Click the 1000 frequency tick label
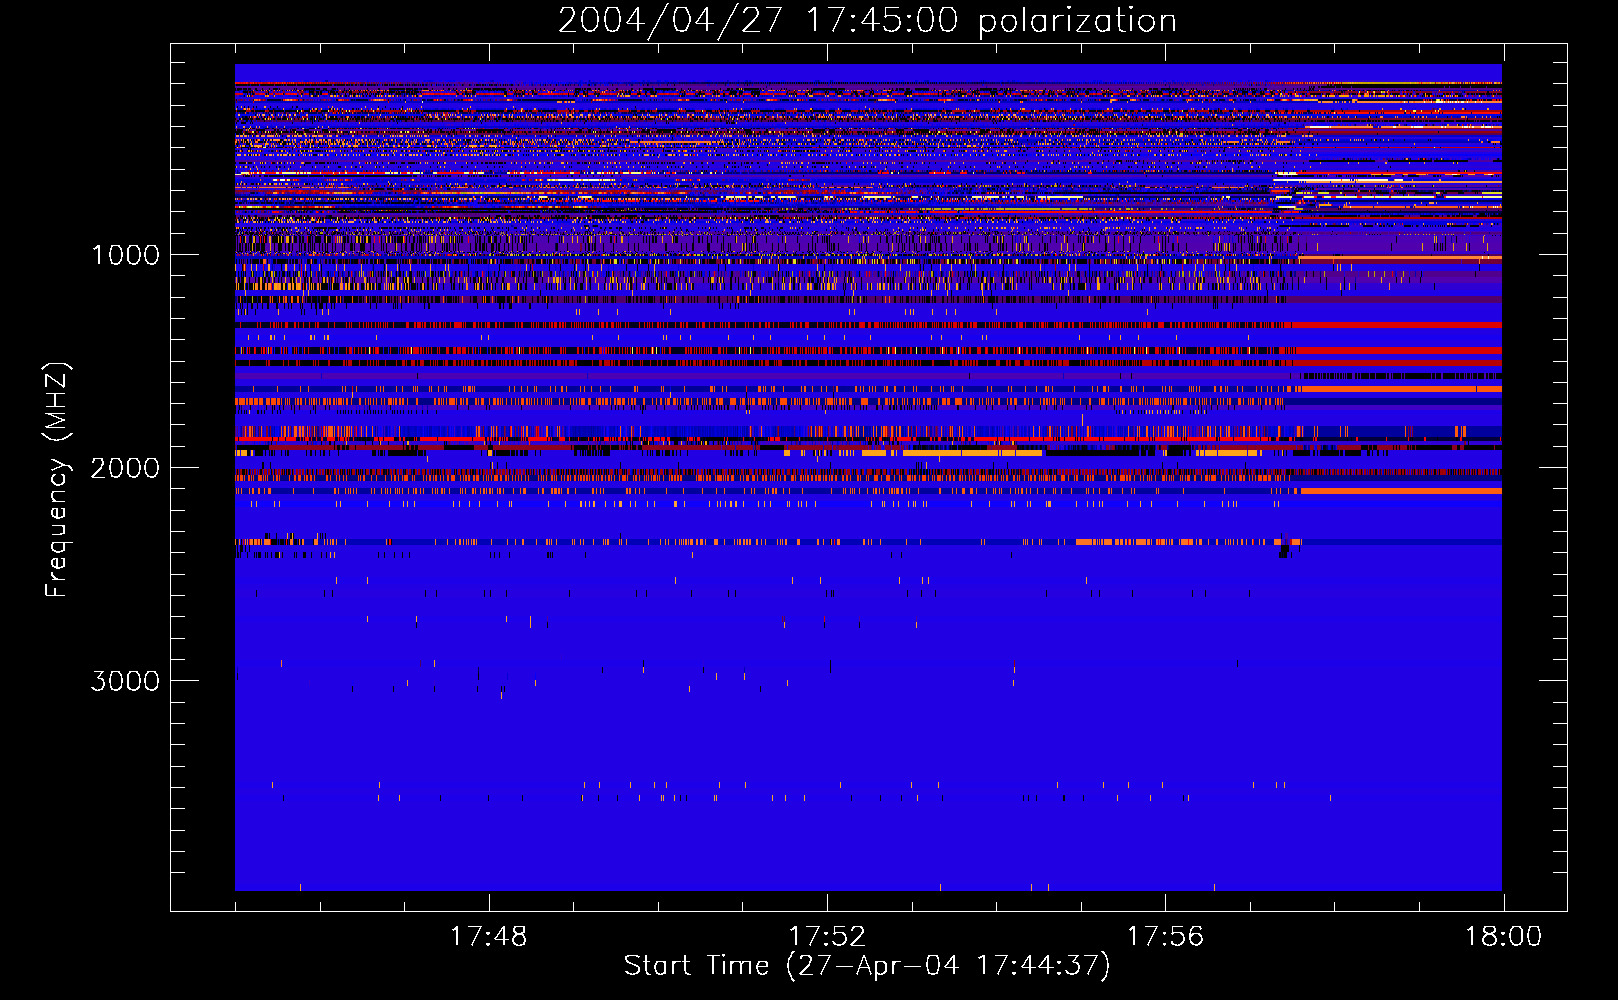Screen dimensions: 1618x1000 125,255
